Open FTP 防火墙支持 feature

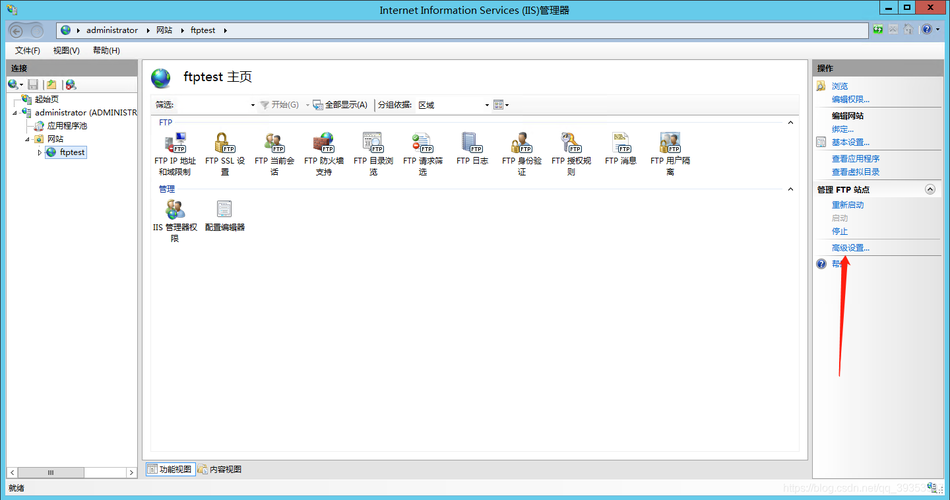click(324, 154)
